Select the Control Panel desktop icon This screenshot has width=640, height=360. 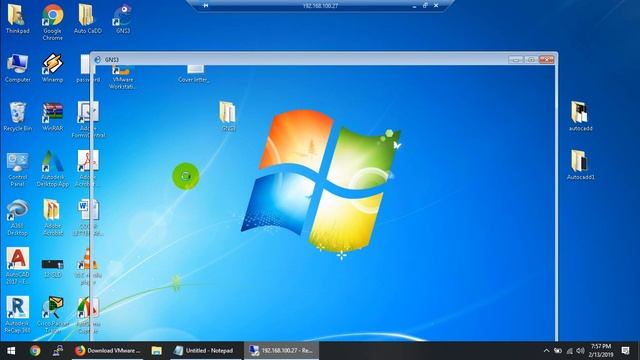(18, 169)
